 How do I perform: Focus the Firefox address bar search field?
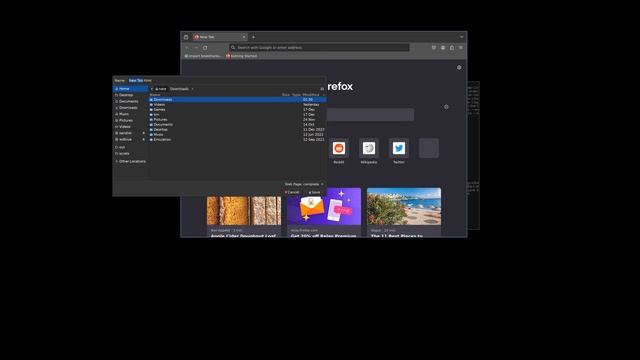point(319,48)
